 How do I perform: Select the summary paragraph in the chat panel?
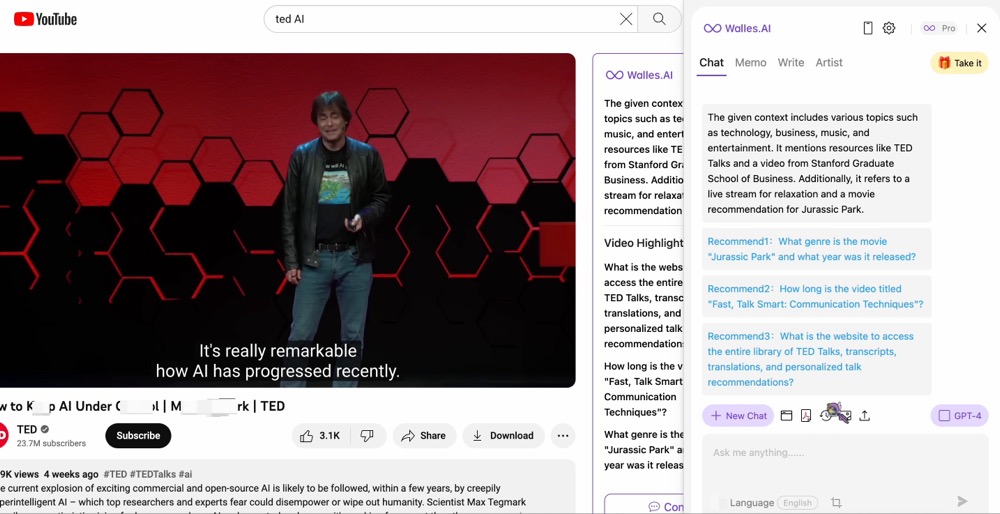[x=816, y=163]
